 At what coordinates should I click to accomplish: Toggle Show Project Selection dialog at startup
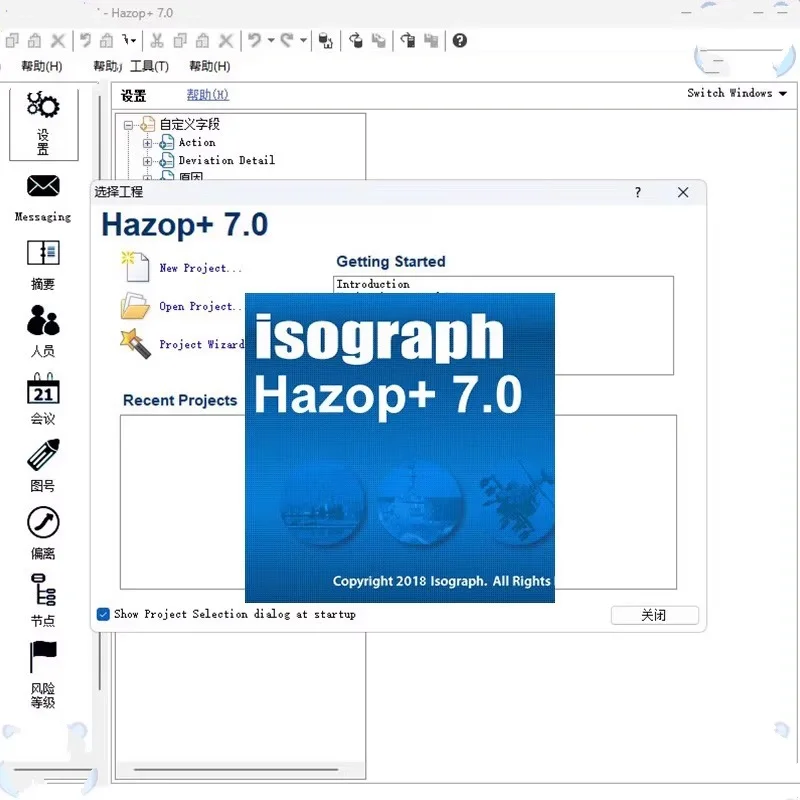[103, 614]
